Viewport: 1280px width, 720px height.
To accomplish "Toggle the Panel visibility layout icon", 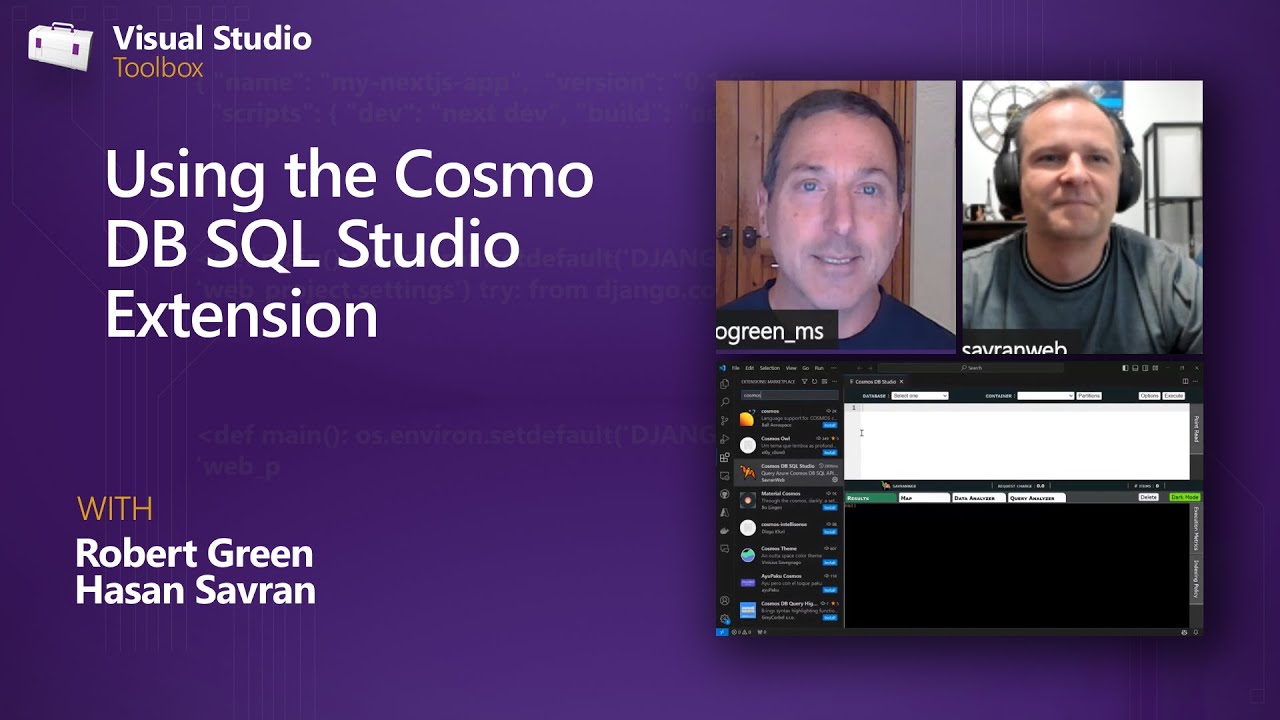I will point(1133,368).
